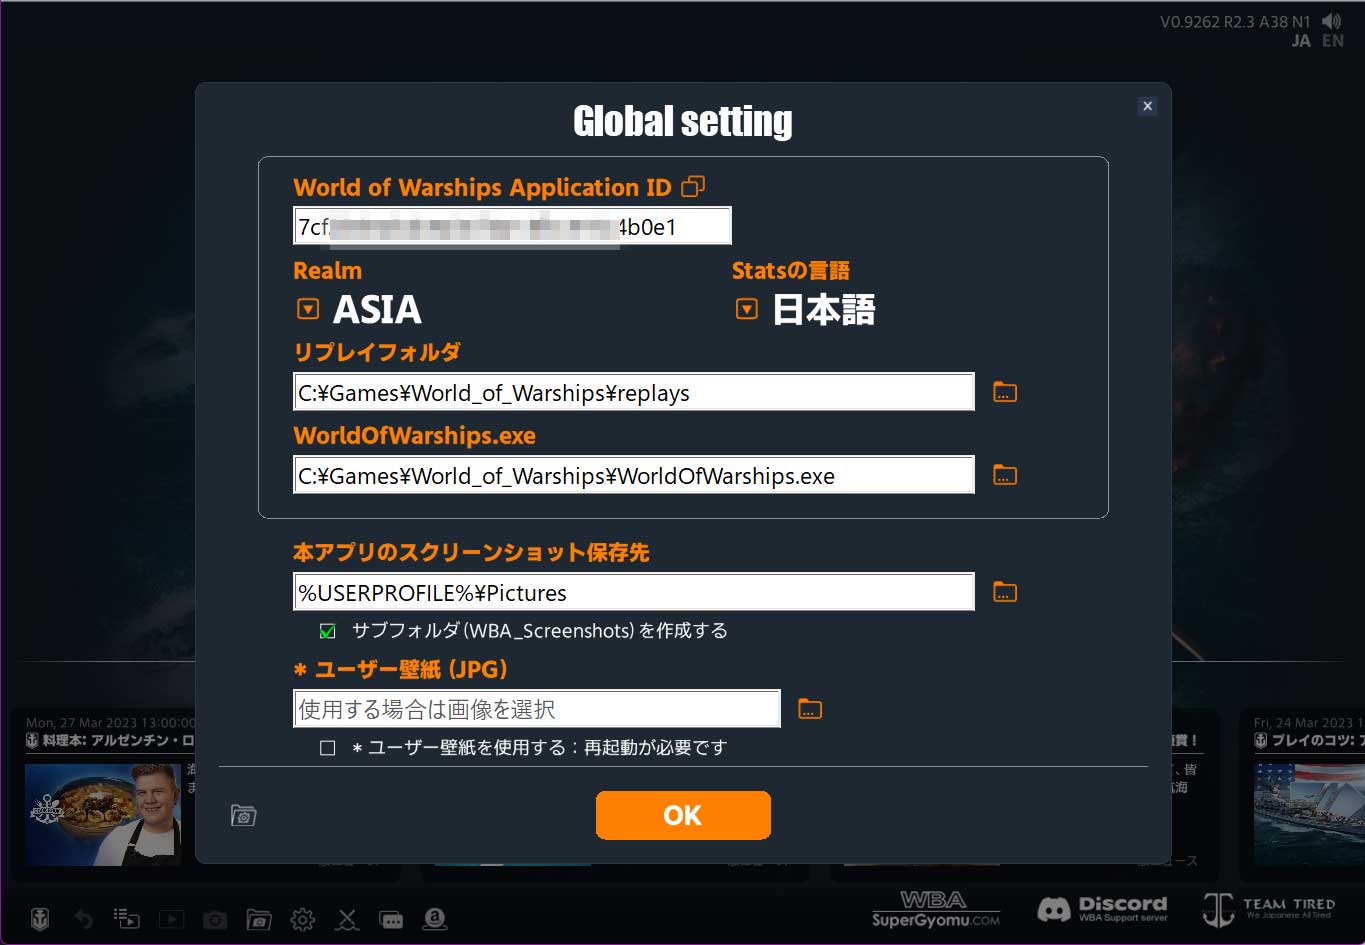Click the replay folder path field
The image size is (1365, 945).
click(634, 392)
